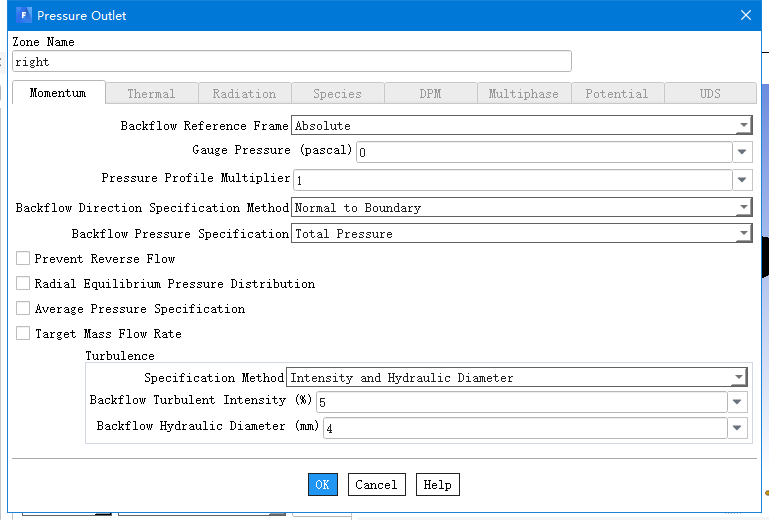
Task: Switch to the Multiphase tab
Action: 524,93
